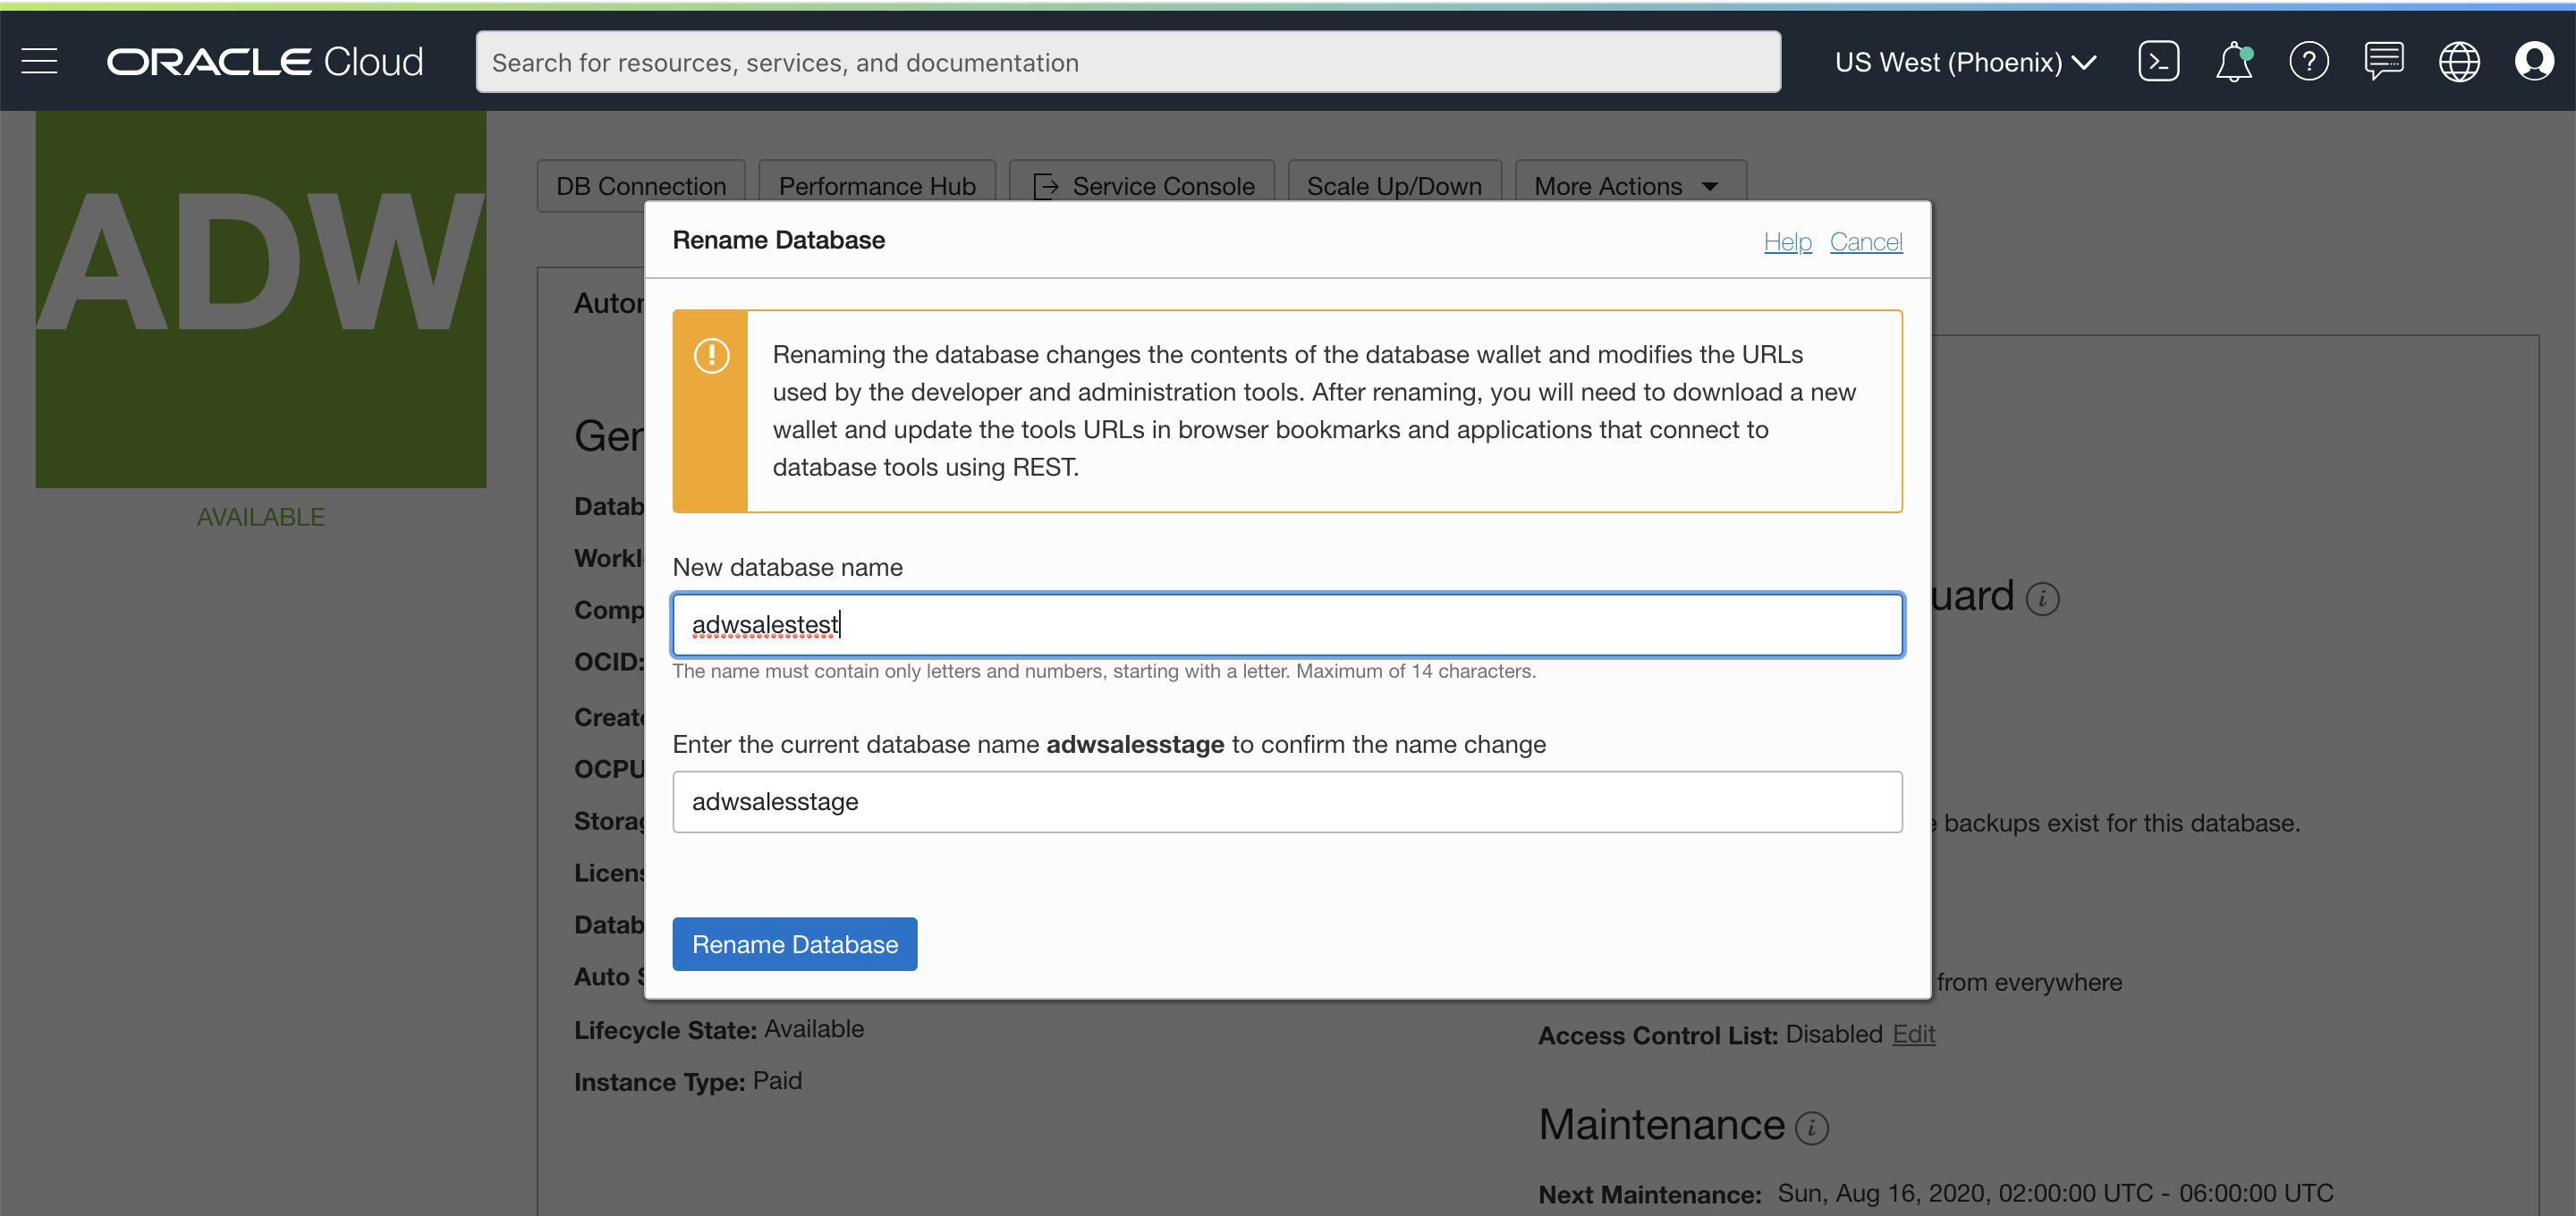Click the Oracle Cloud logo
This screenshot has width=2576, height=1216.
pyautogui.click(x=265, y=62)
